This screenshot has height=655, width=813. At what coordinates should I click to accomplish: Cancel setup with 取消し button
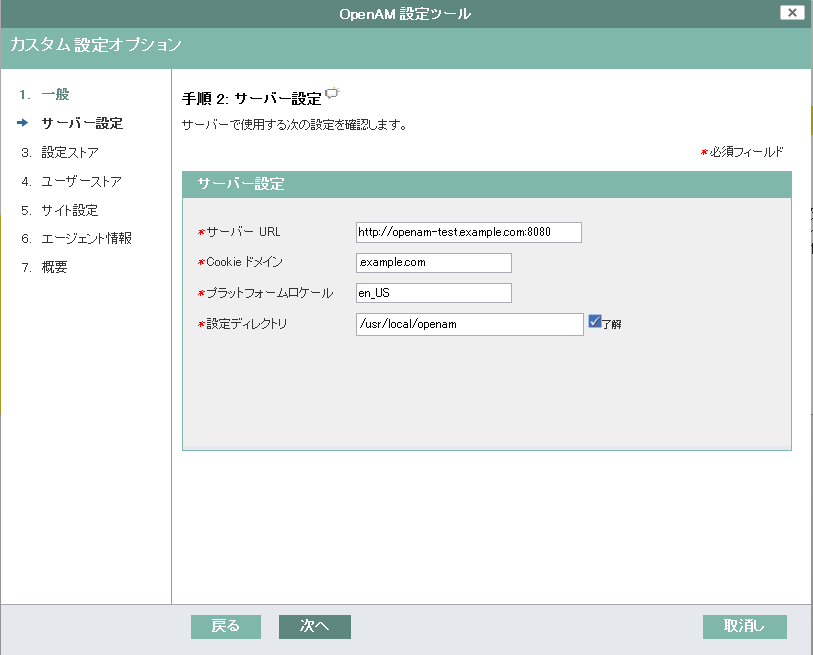[x=744, y=626]
